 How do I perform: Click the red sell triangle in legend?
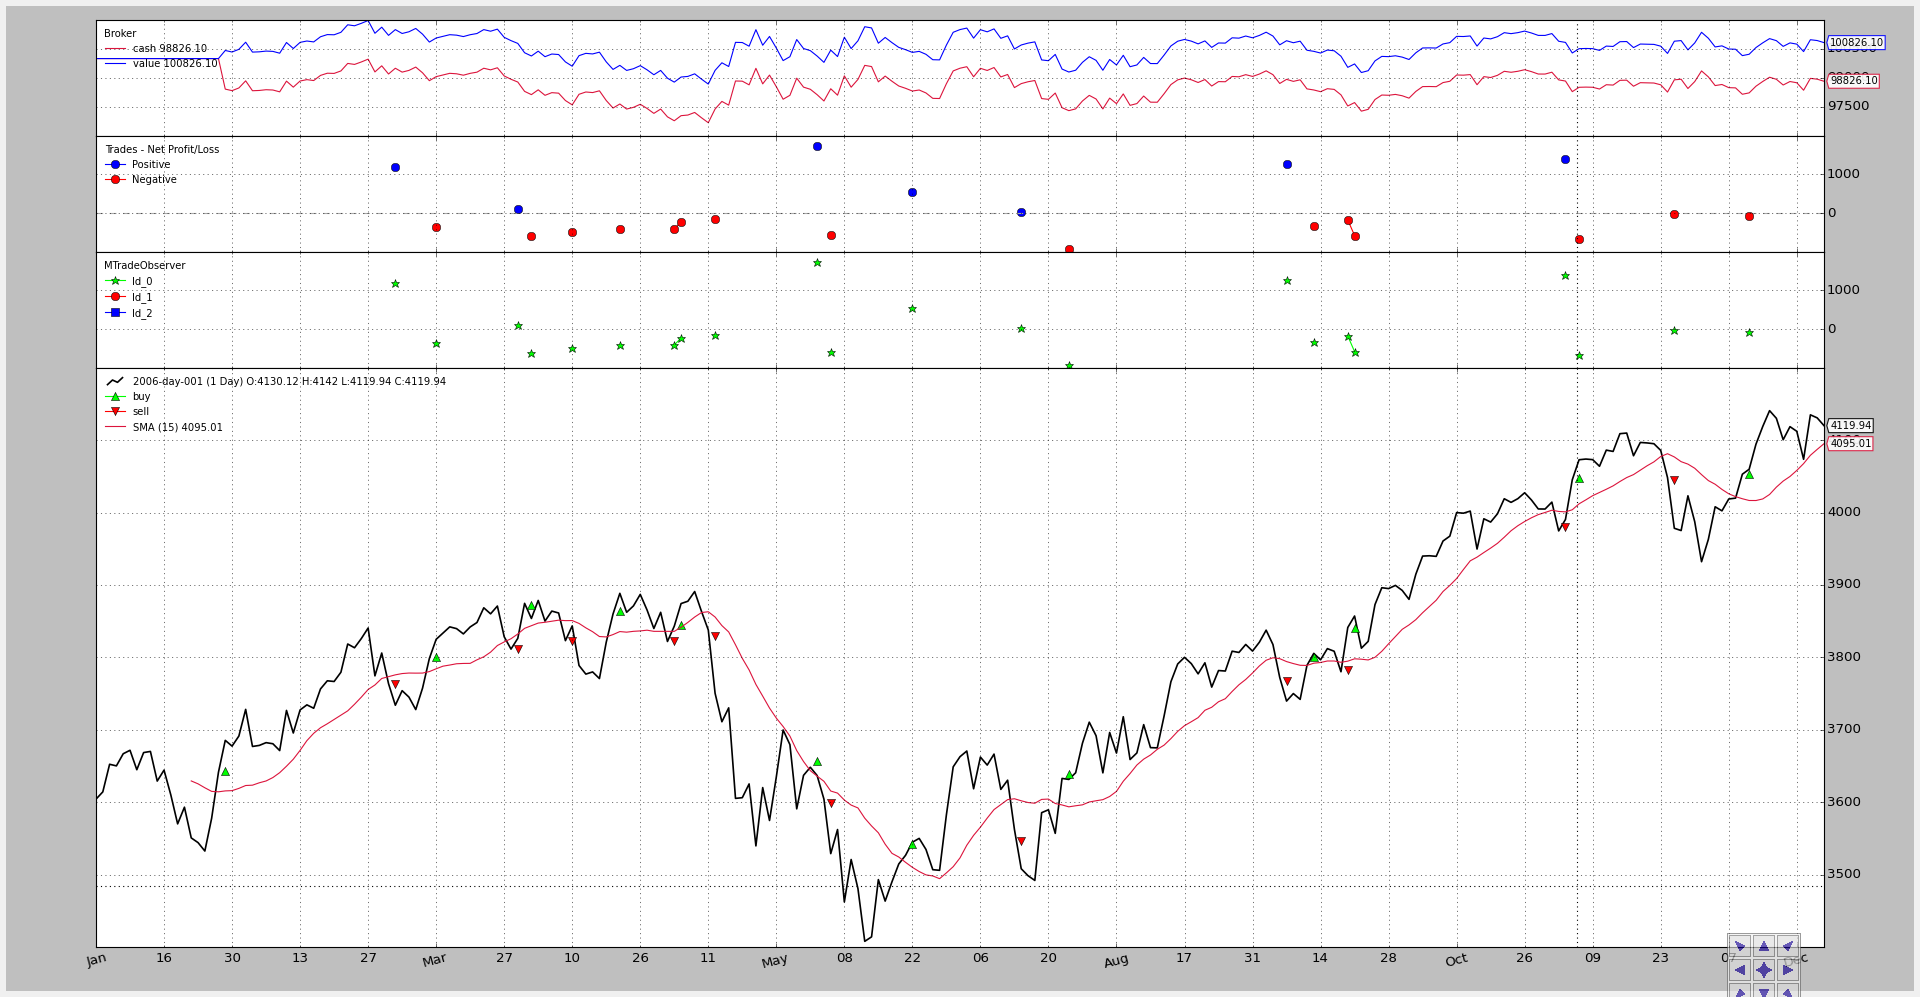click(115, 412)
